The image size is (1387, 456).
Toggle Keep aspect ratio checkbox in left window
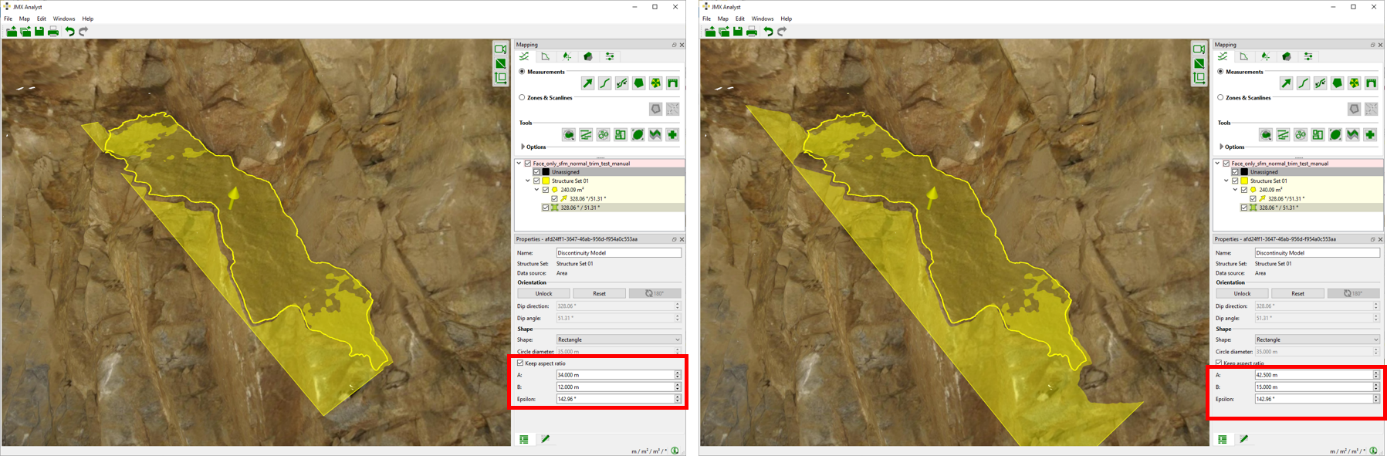click(520, 363)
